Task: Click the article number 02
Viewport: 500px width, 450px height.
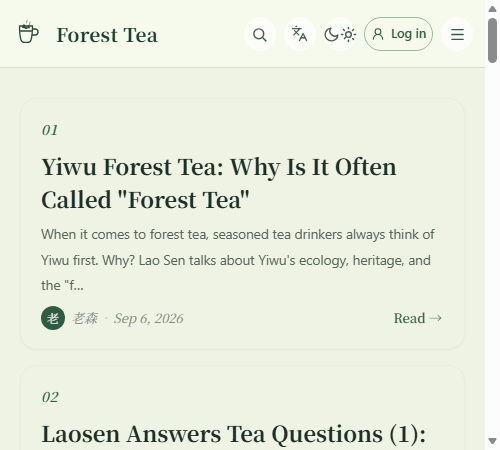Action: (50, 397)
